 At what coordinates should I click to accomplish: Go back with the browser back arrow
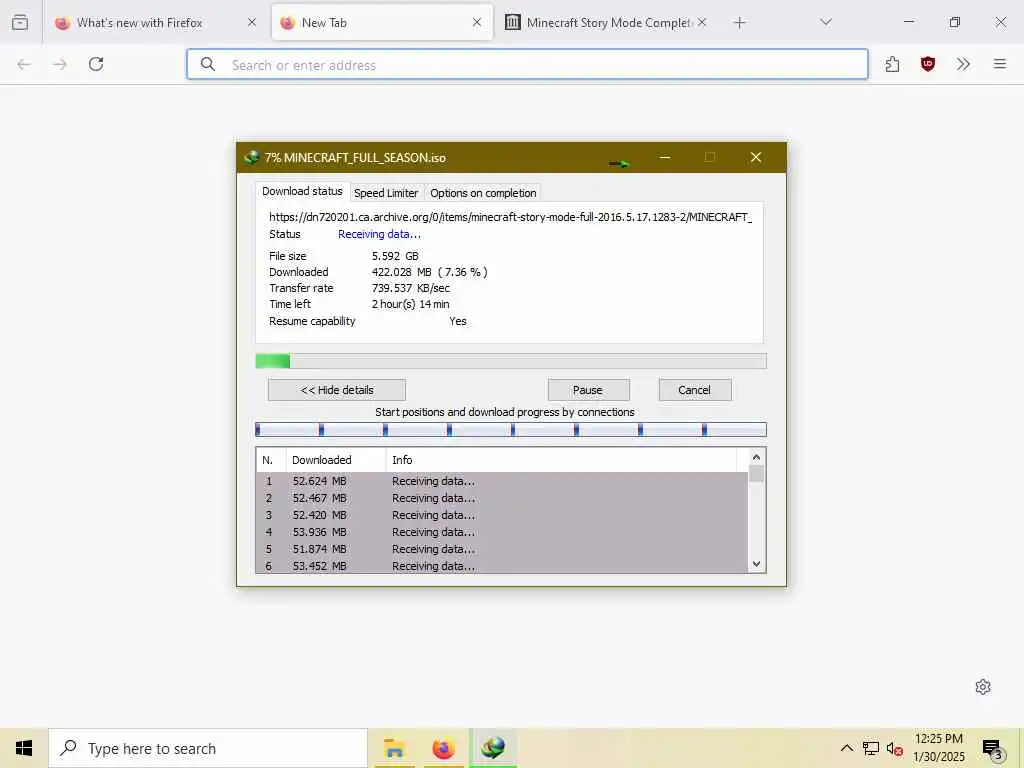[24, 64]
